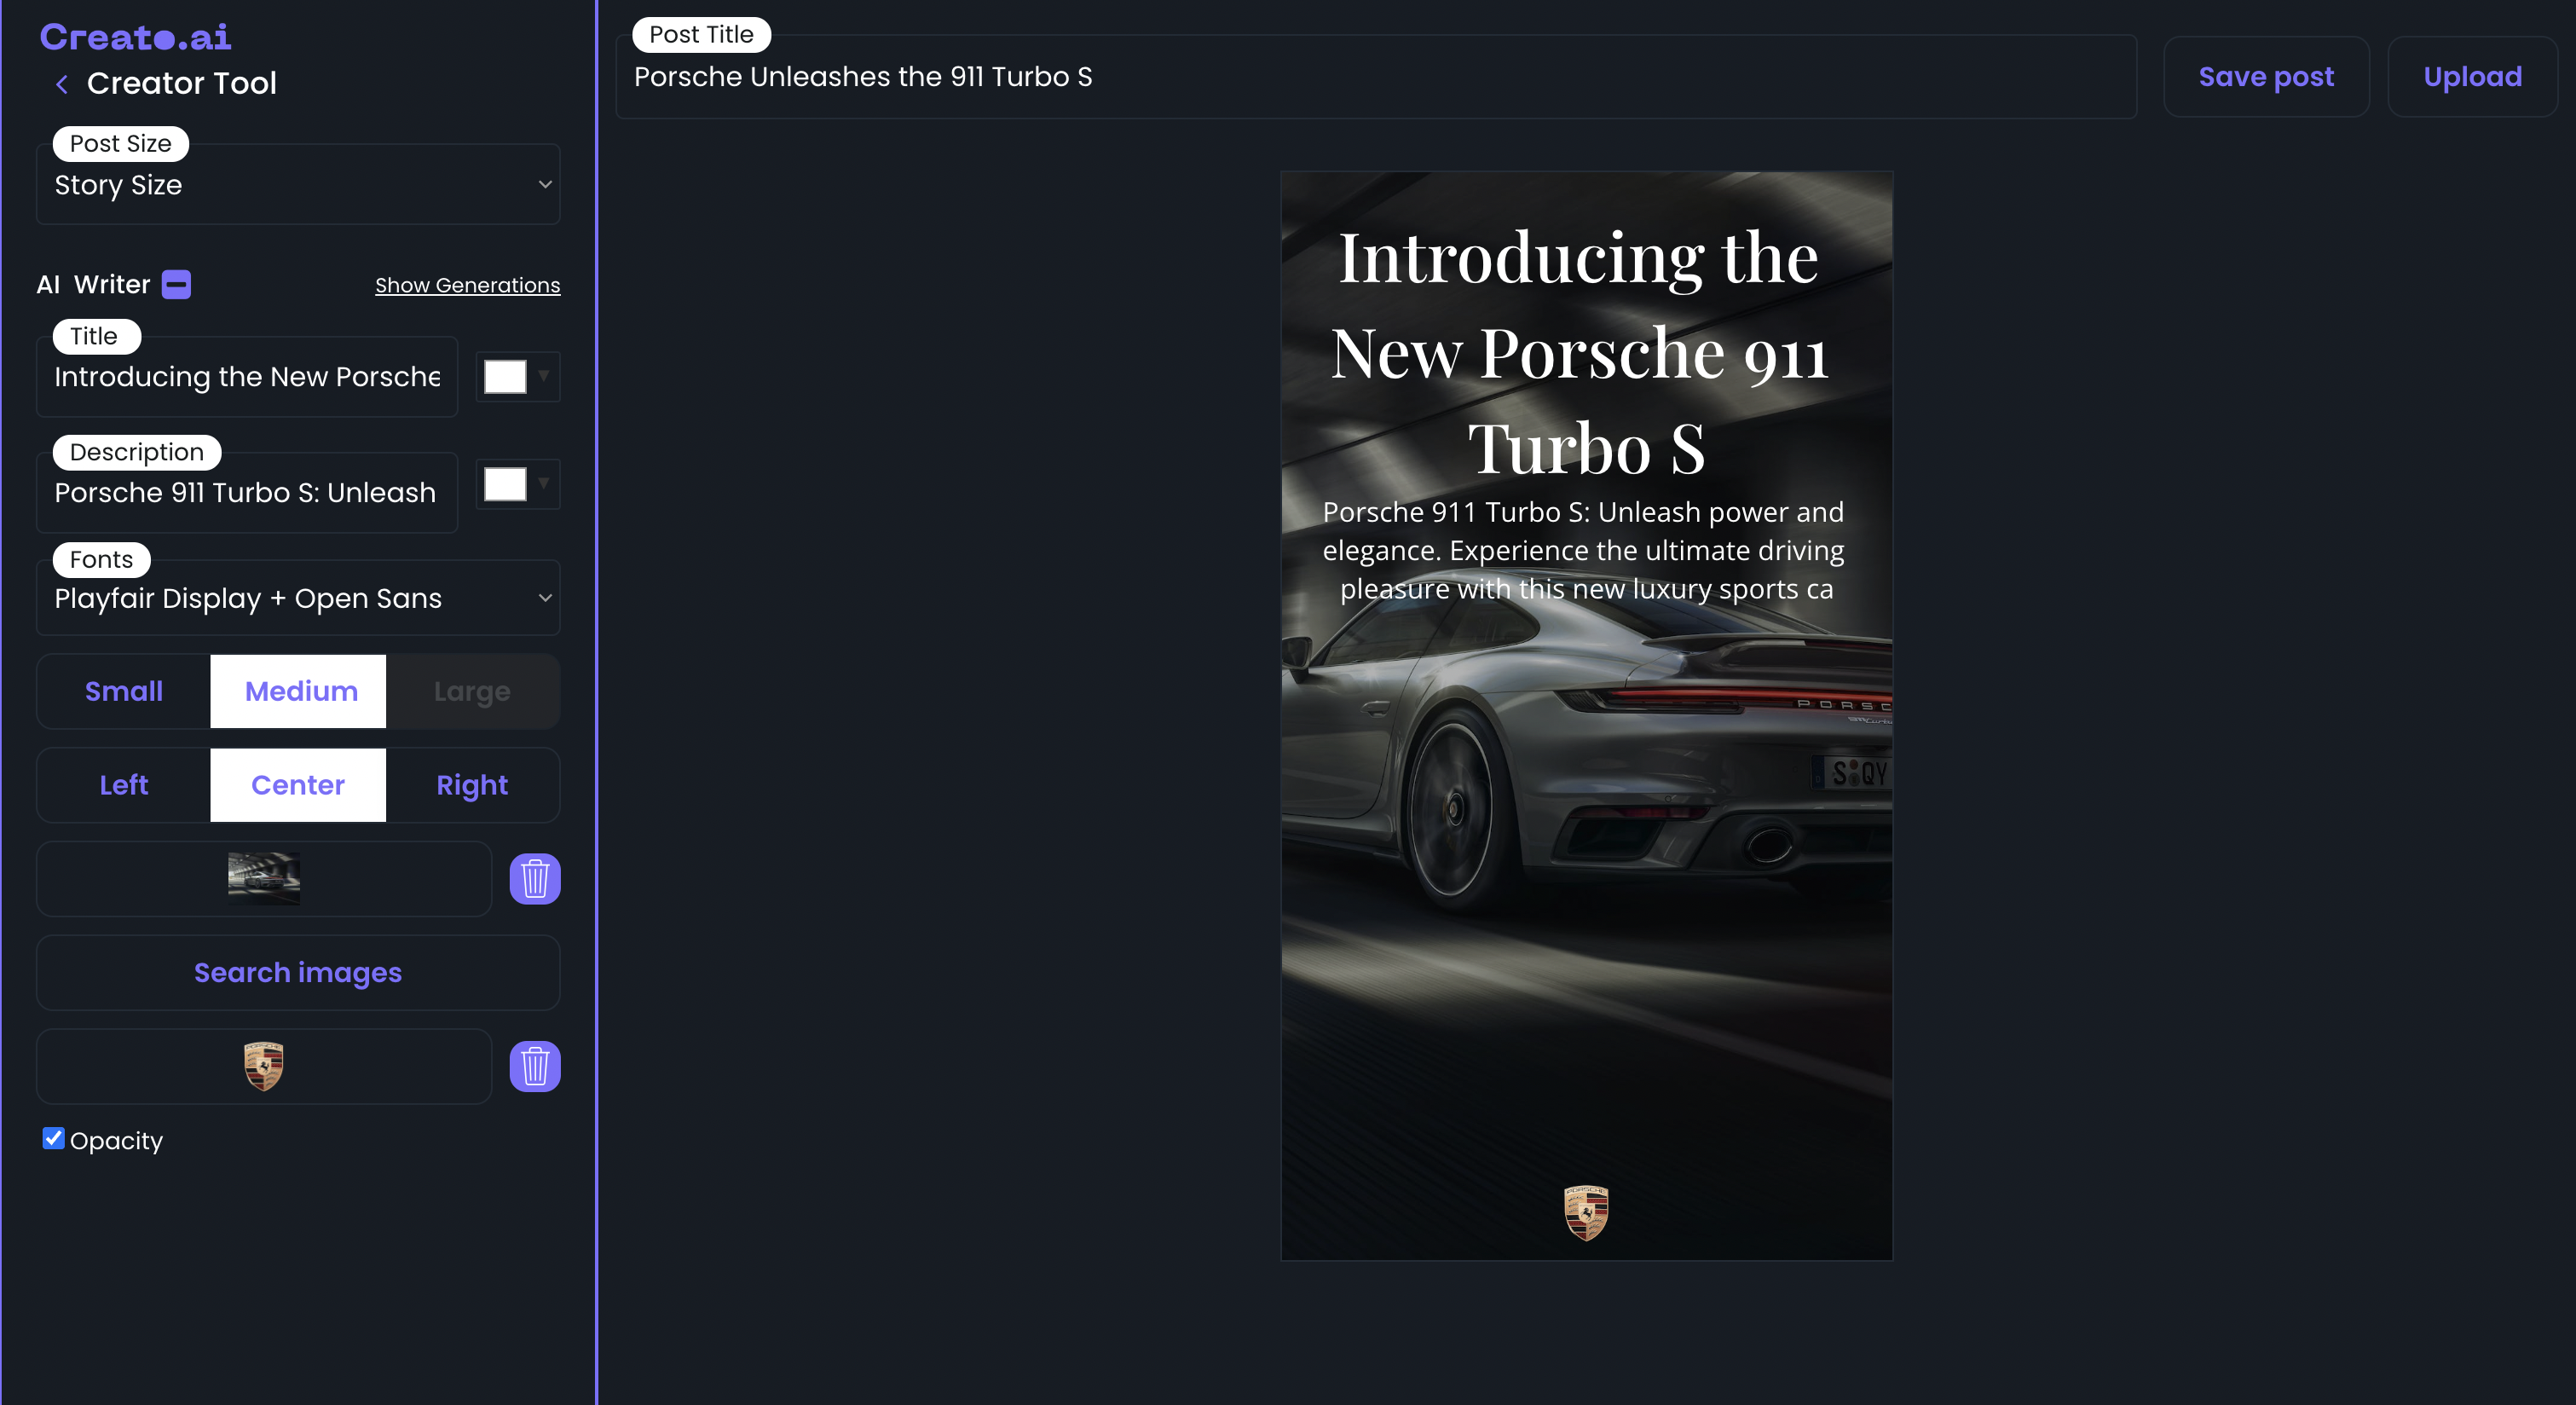Click the AI Writer label
The image size is (2576, 1405).
tap(93, 284)
